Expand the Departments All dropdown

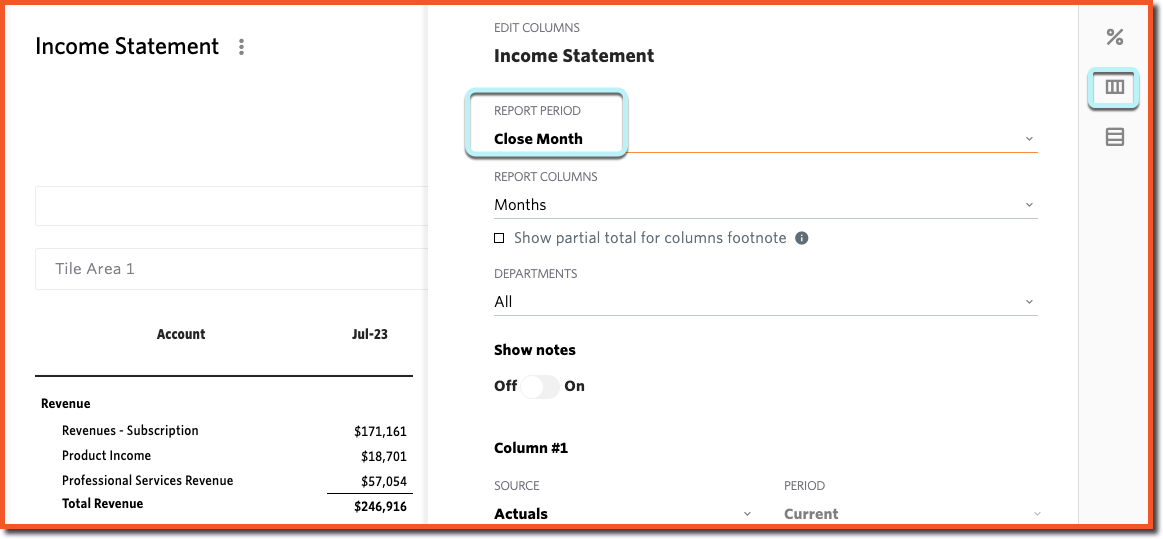[x=765, y=302]
